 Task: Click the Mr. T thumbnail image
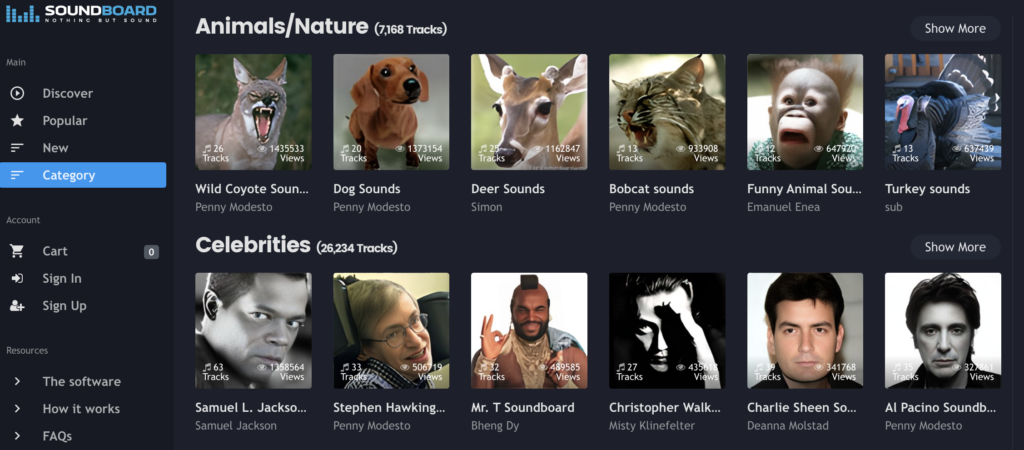tap(529, 330)
